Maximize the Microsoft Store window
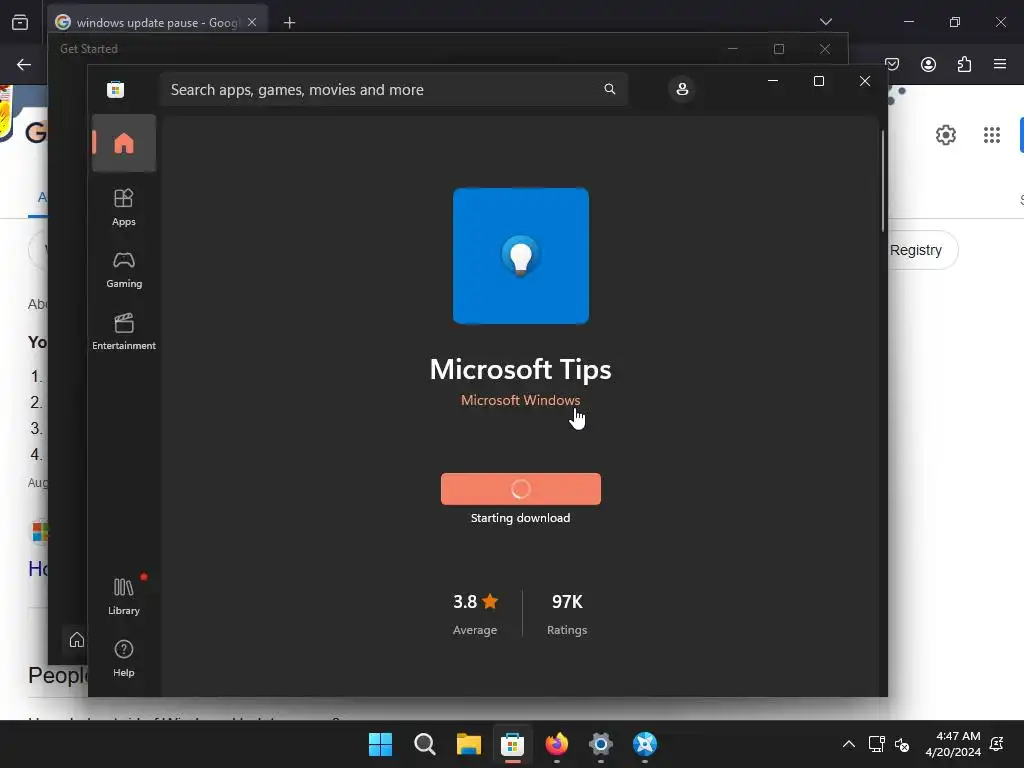Viewport: 1024px width, 768px height. pyautogui.click(x=818, y=81)
